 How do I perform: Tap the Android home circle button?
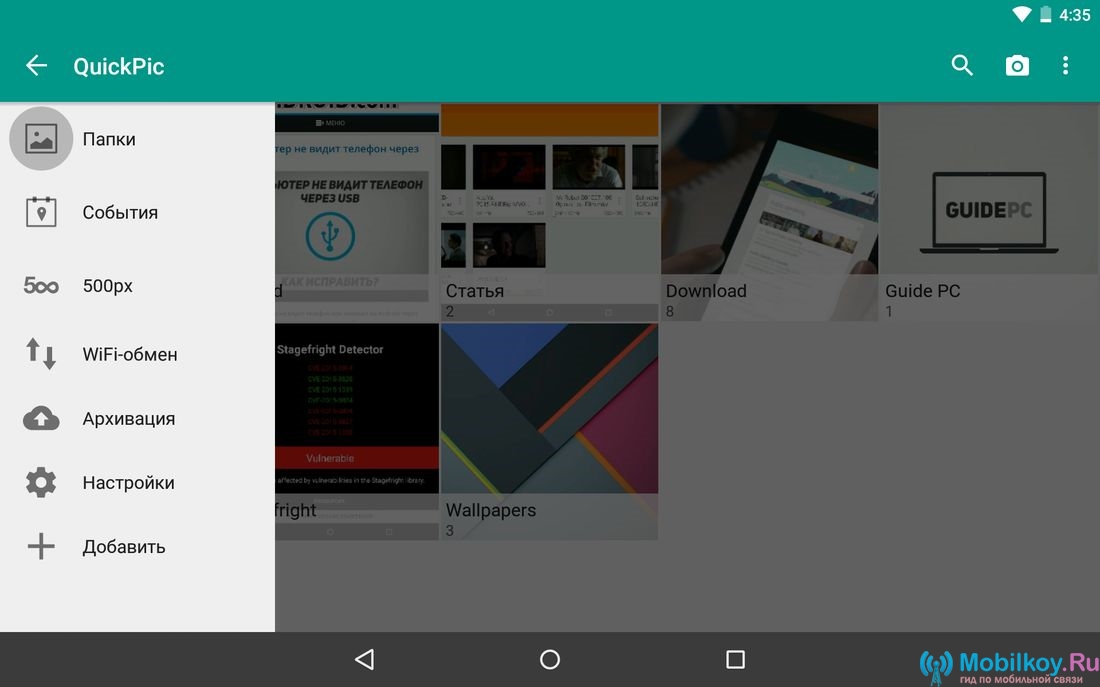(x=550, y=660)
